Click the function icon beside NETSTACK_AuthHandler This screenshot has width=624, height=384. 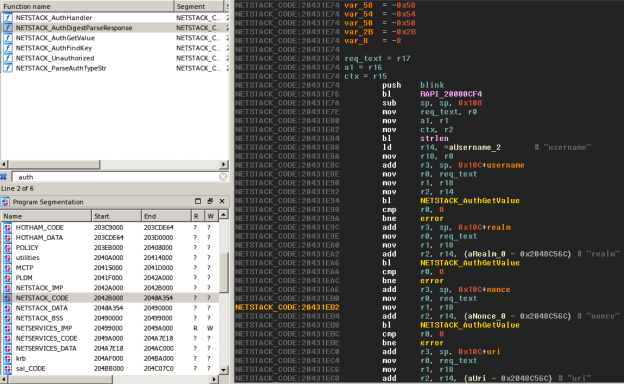pos(8,18)
